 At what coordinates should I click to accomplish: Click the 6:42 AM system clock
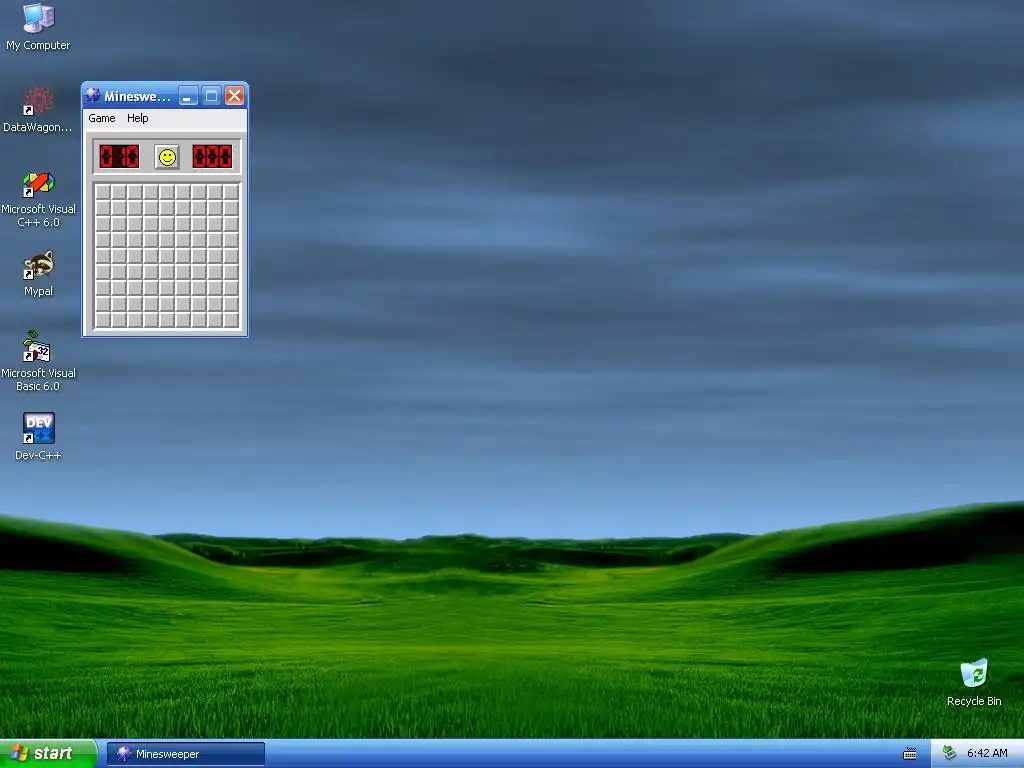(x=987, y=754)
